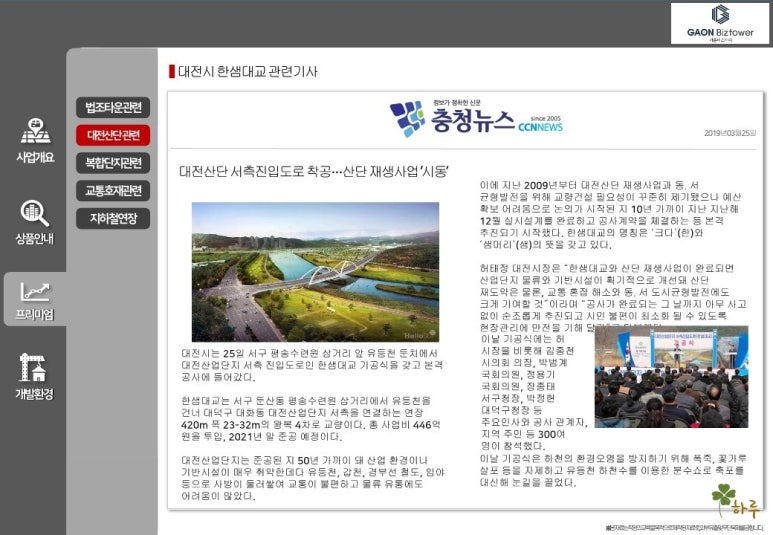The image size is (773, 535).
Task: Open the 개발환경 crane icon
Action: point(33,367)
